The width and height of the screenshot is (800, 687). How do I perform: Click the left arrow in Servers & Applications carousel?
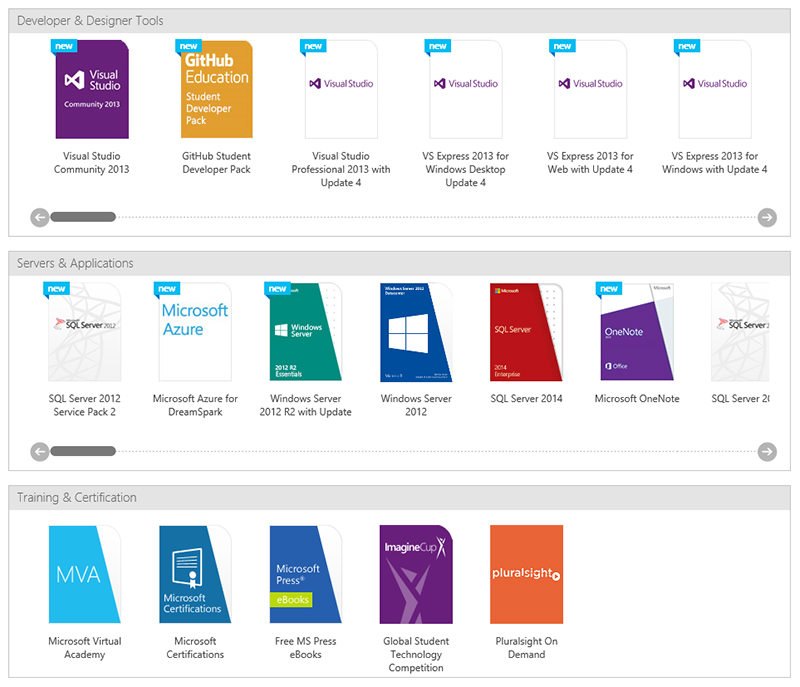pyautogui.click(x=40, y=451)
